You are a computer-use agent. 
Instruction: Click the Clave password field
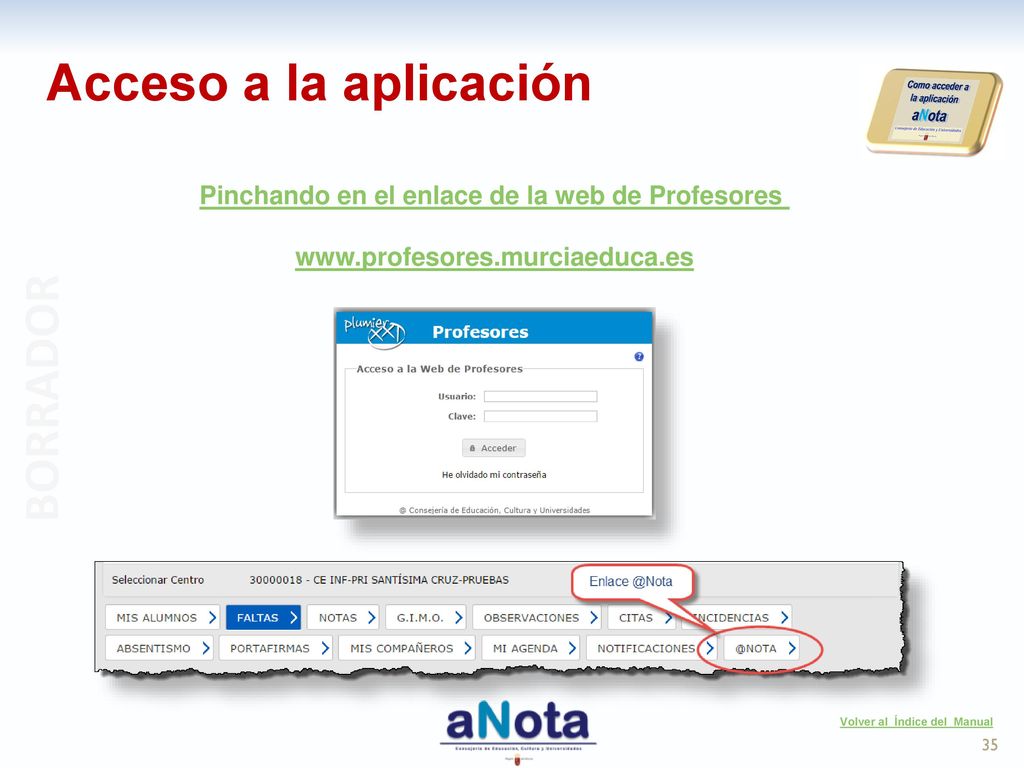[540, 416]
